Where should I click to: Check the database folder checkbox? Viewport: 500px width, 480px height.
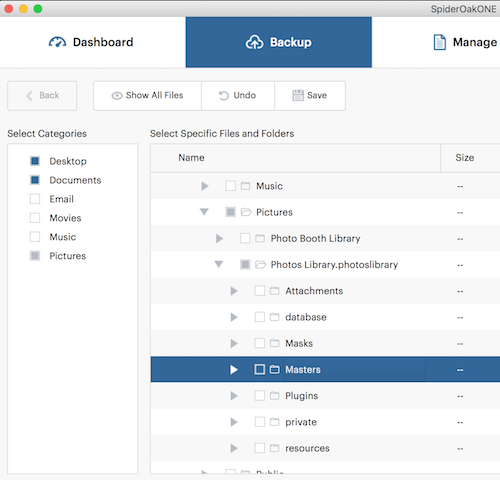tap(260, 317)
